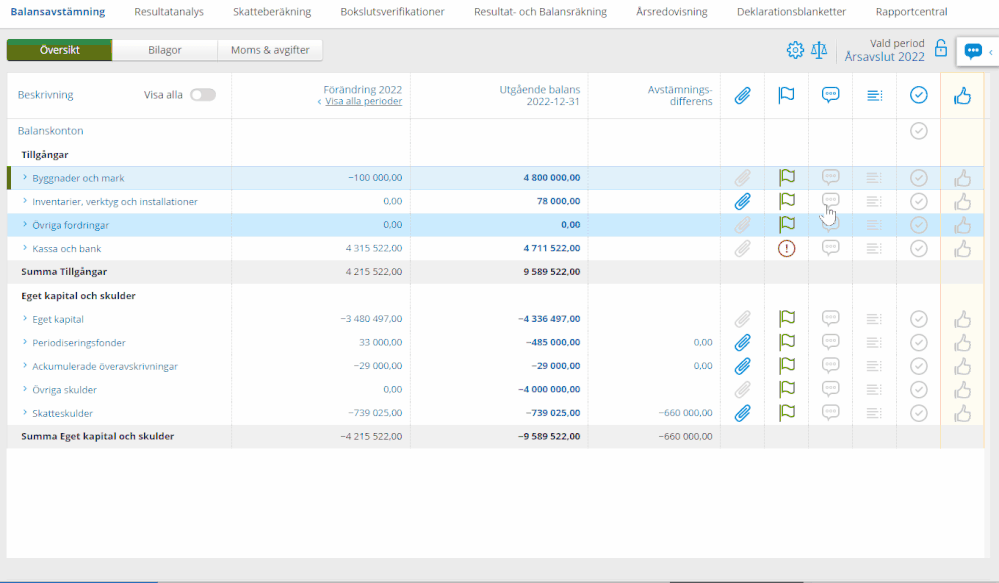Click the Visa alla perioder link
Screen dimensions: 999x583
pyautogui.click(x=363, y=102)
